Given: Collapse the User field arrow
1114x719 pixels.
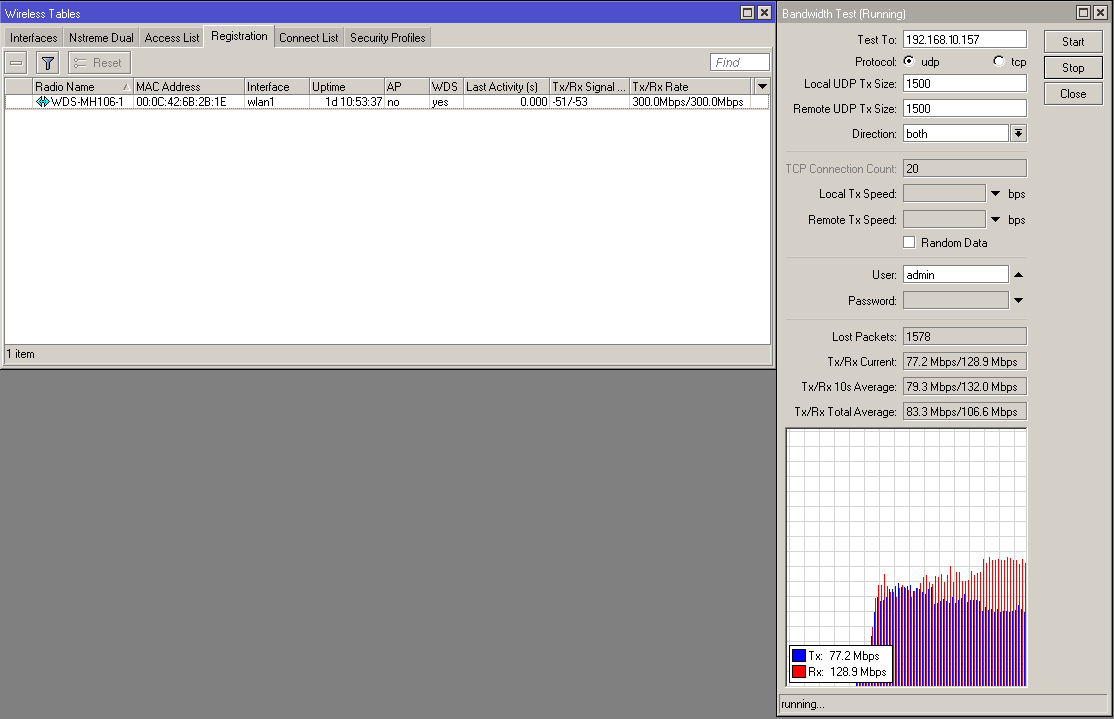Looking at the screenshot, I should tap(1018, 274).
